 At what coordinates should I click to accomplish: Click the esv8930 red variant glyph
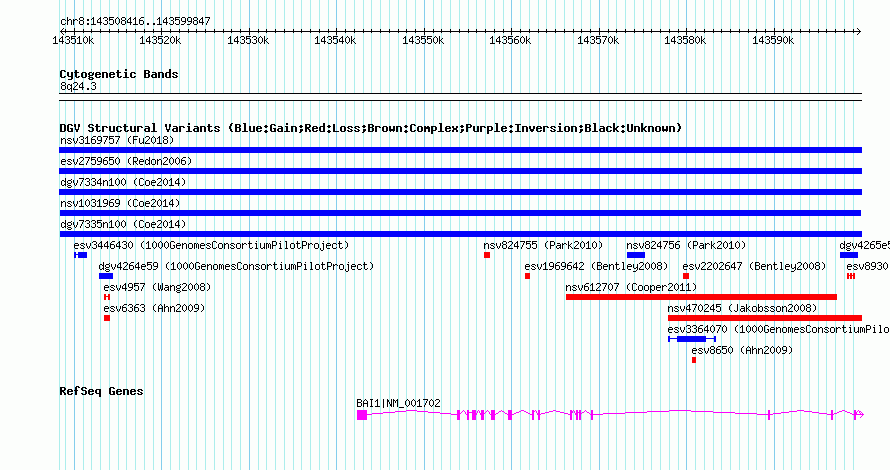[851, 276]
